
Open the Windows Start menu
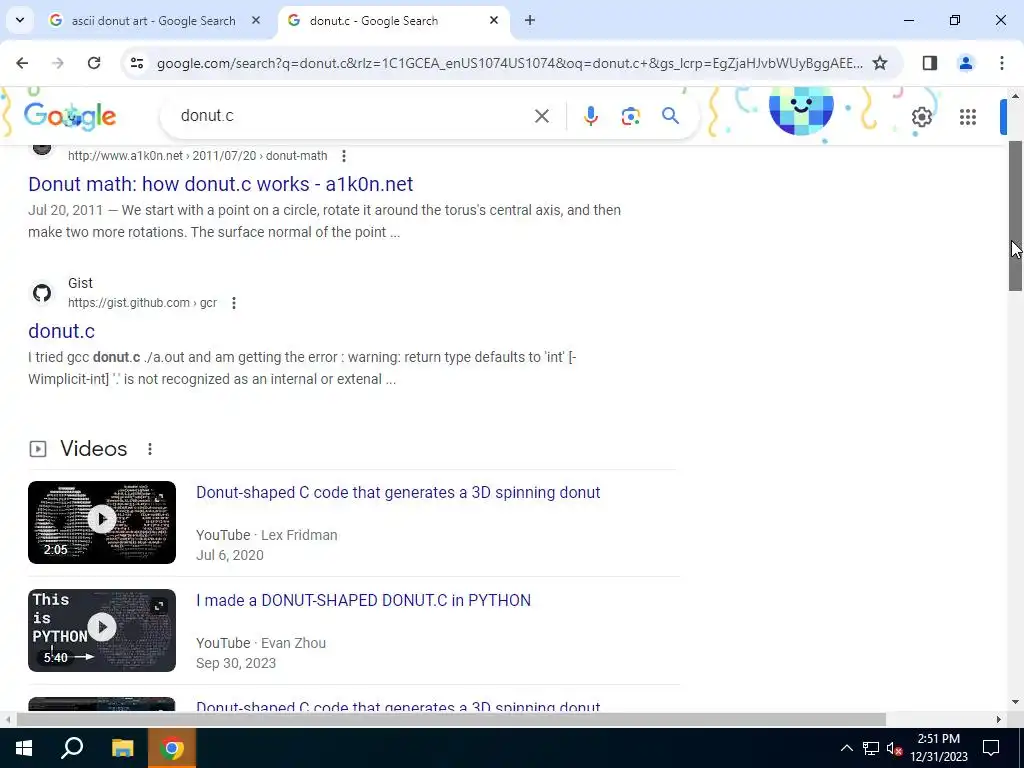[x=24, y=748]
